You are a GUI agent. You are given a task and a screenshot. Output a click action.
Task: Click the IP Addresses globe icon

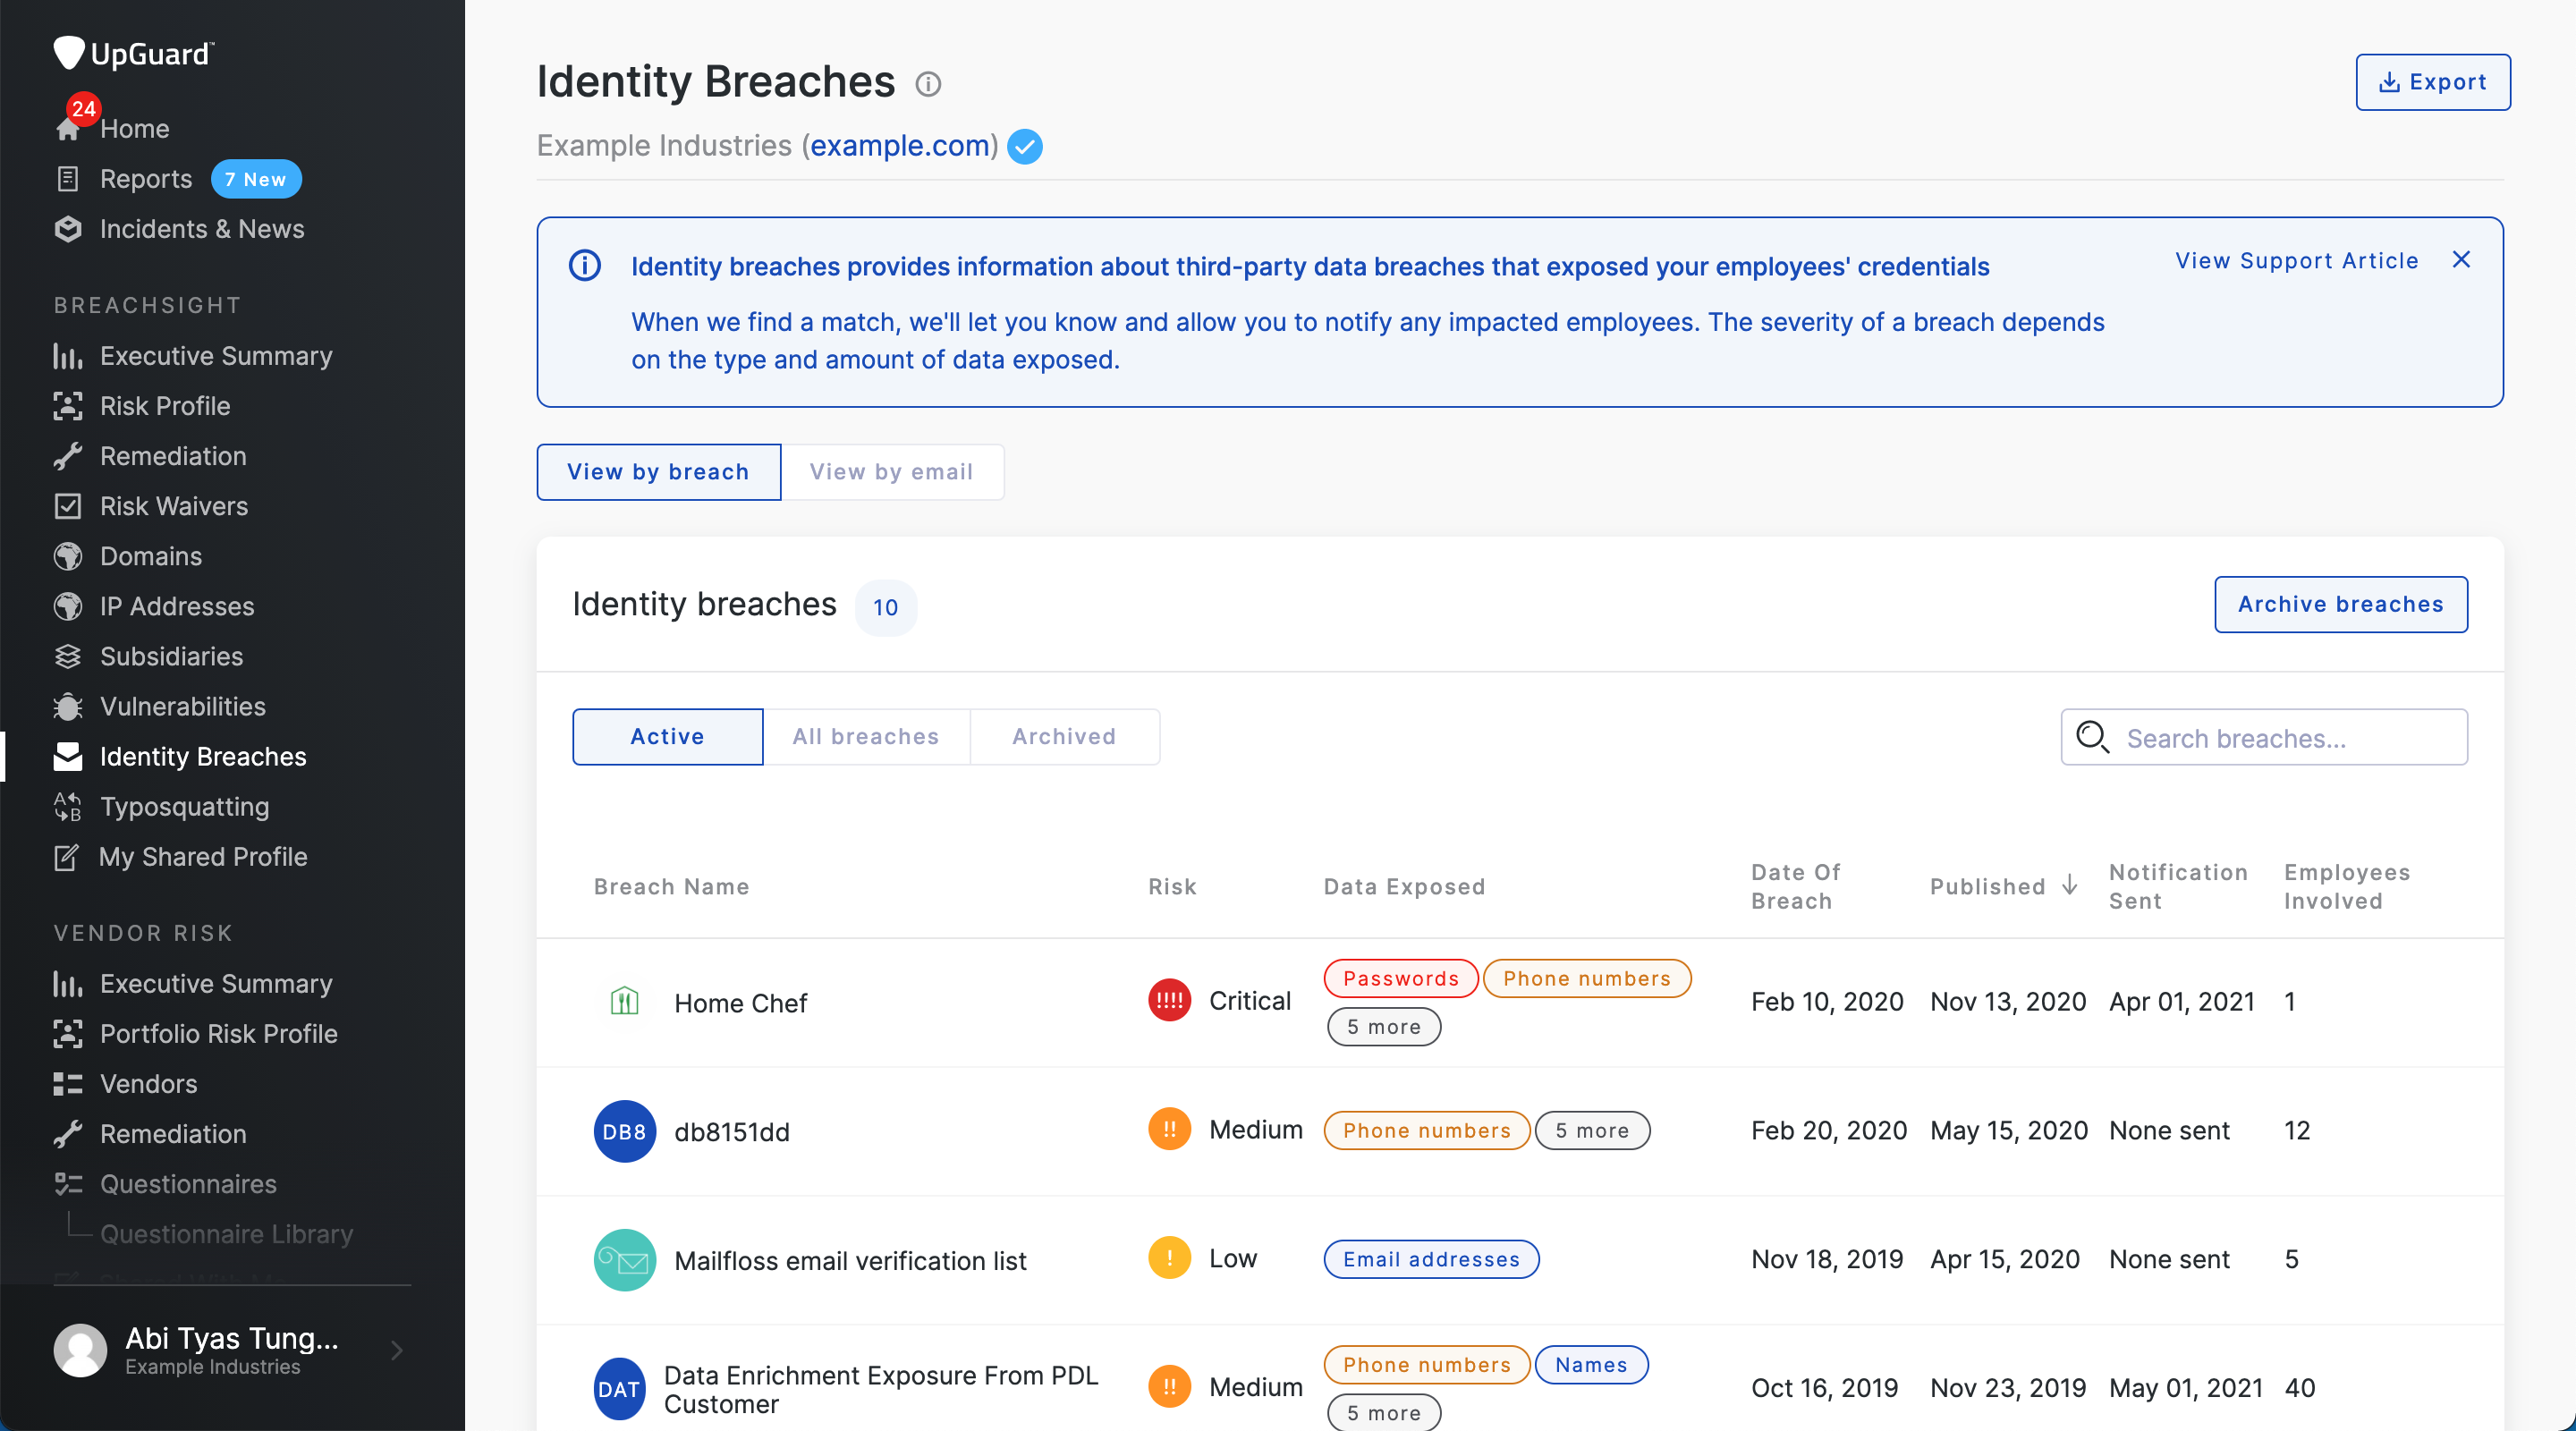point(68,606)
